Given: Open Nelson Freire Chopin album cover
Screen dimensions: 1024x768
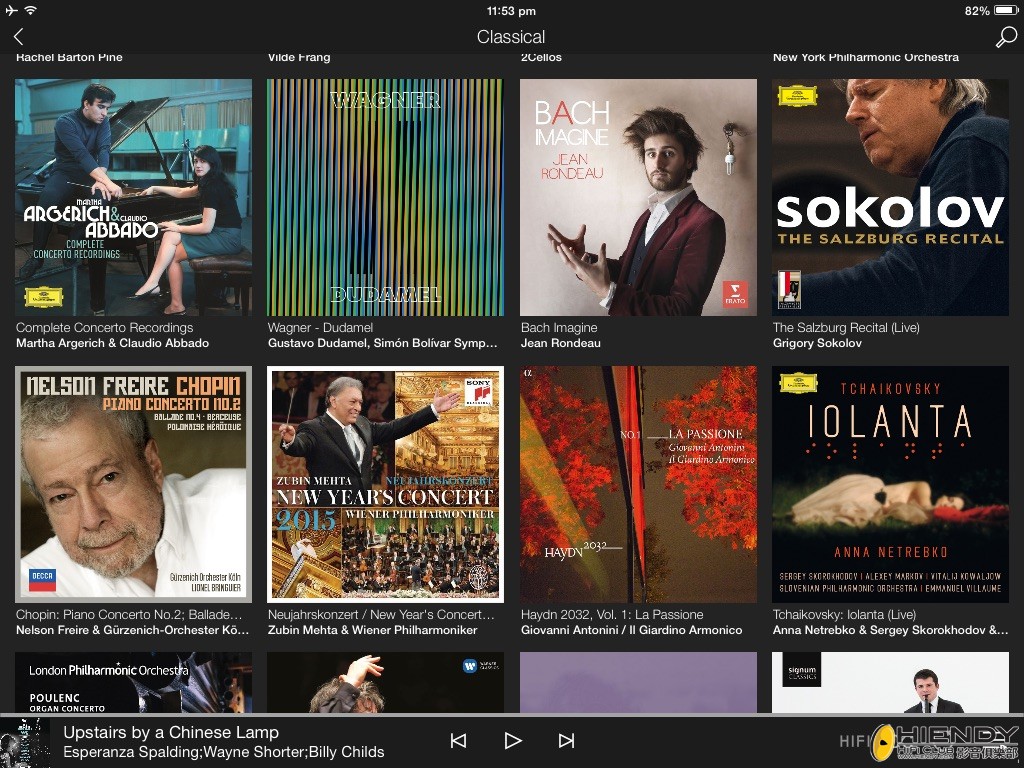Looking at the screenshot, I should click(133, 484).
